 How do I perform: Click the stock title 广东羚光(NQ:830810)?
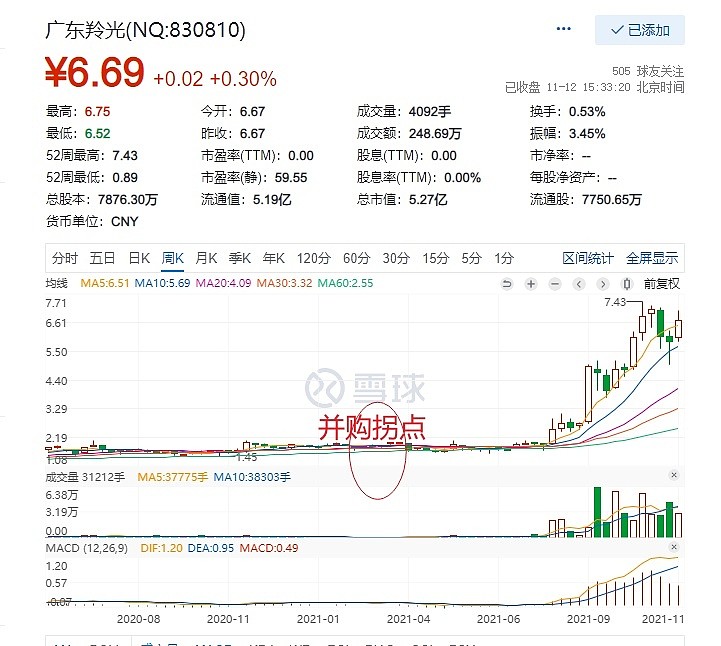[145, 30]
